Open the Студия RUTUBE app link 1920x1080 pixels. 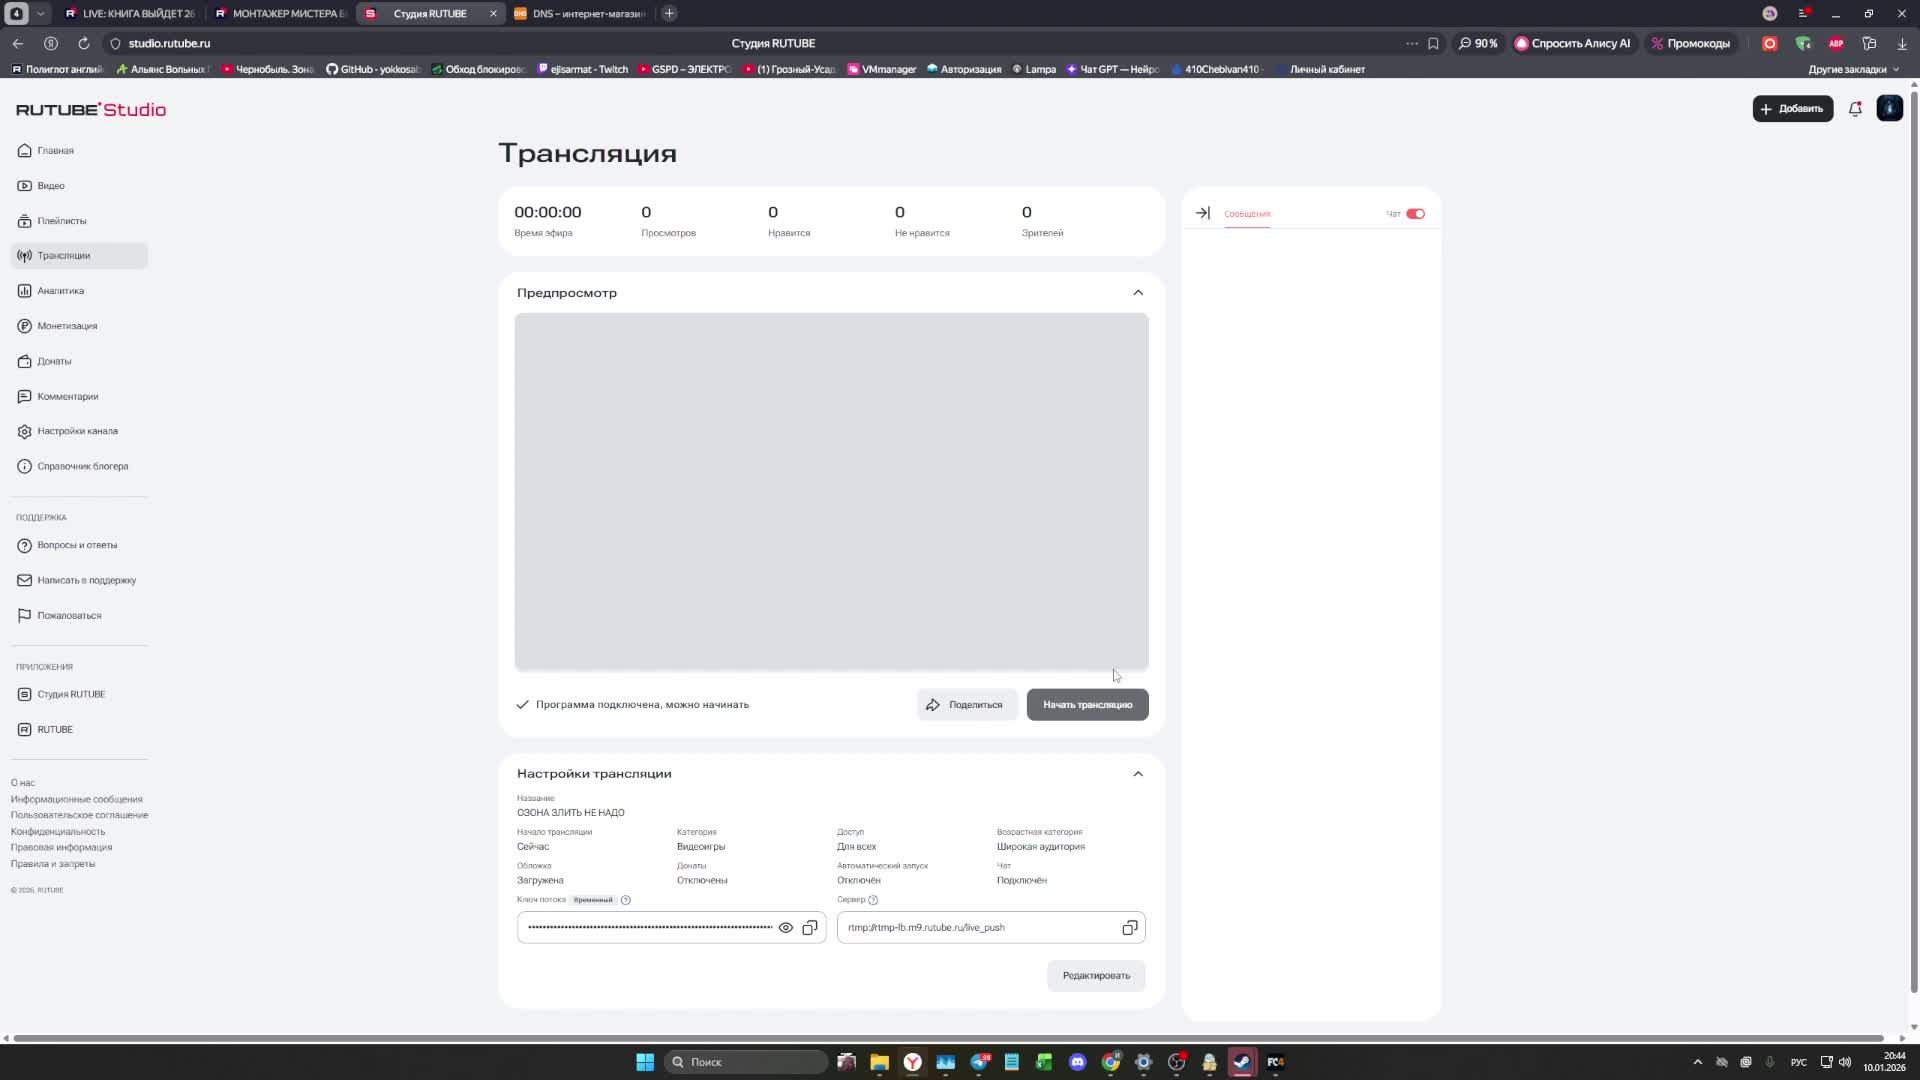[x=61, y=694]
